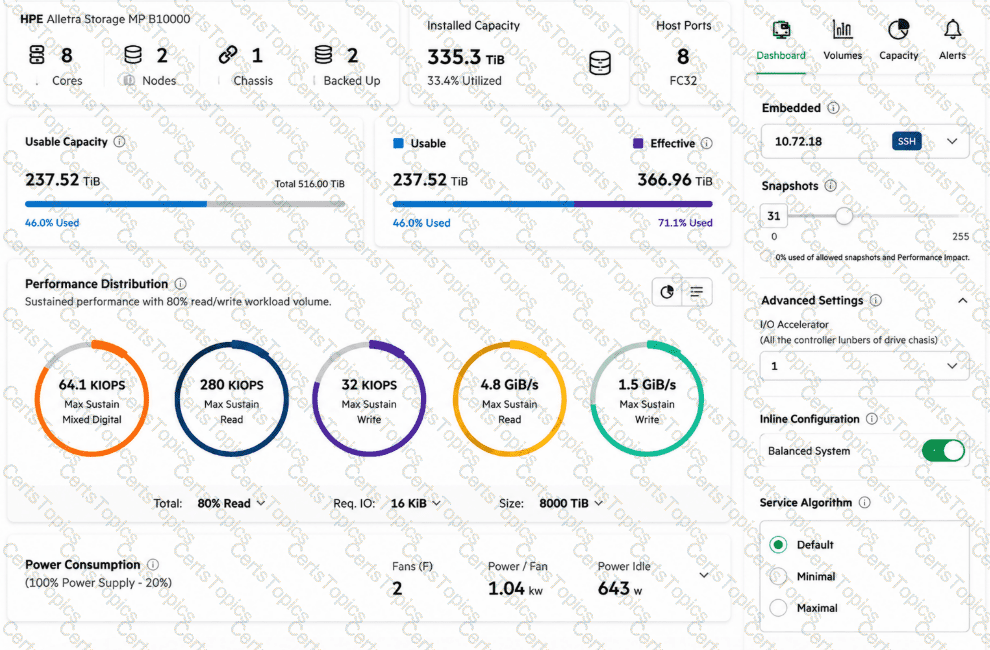The height and width of the screenshot is (650, 990).
Task: Open the Capacity pie chart tab
Action: click(x=898, y=30)
